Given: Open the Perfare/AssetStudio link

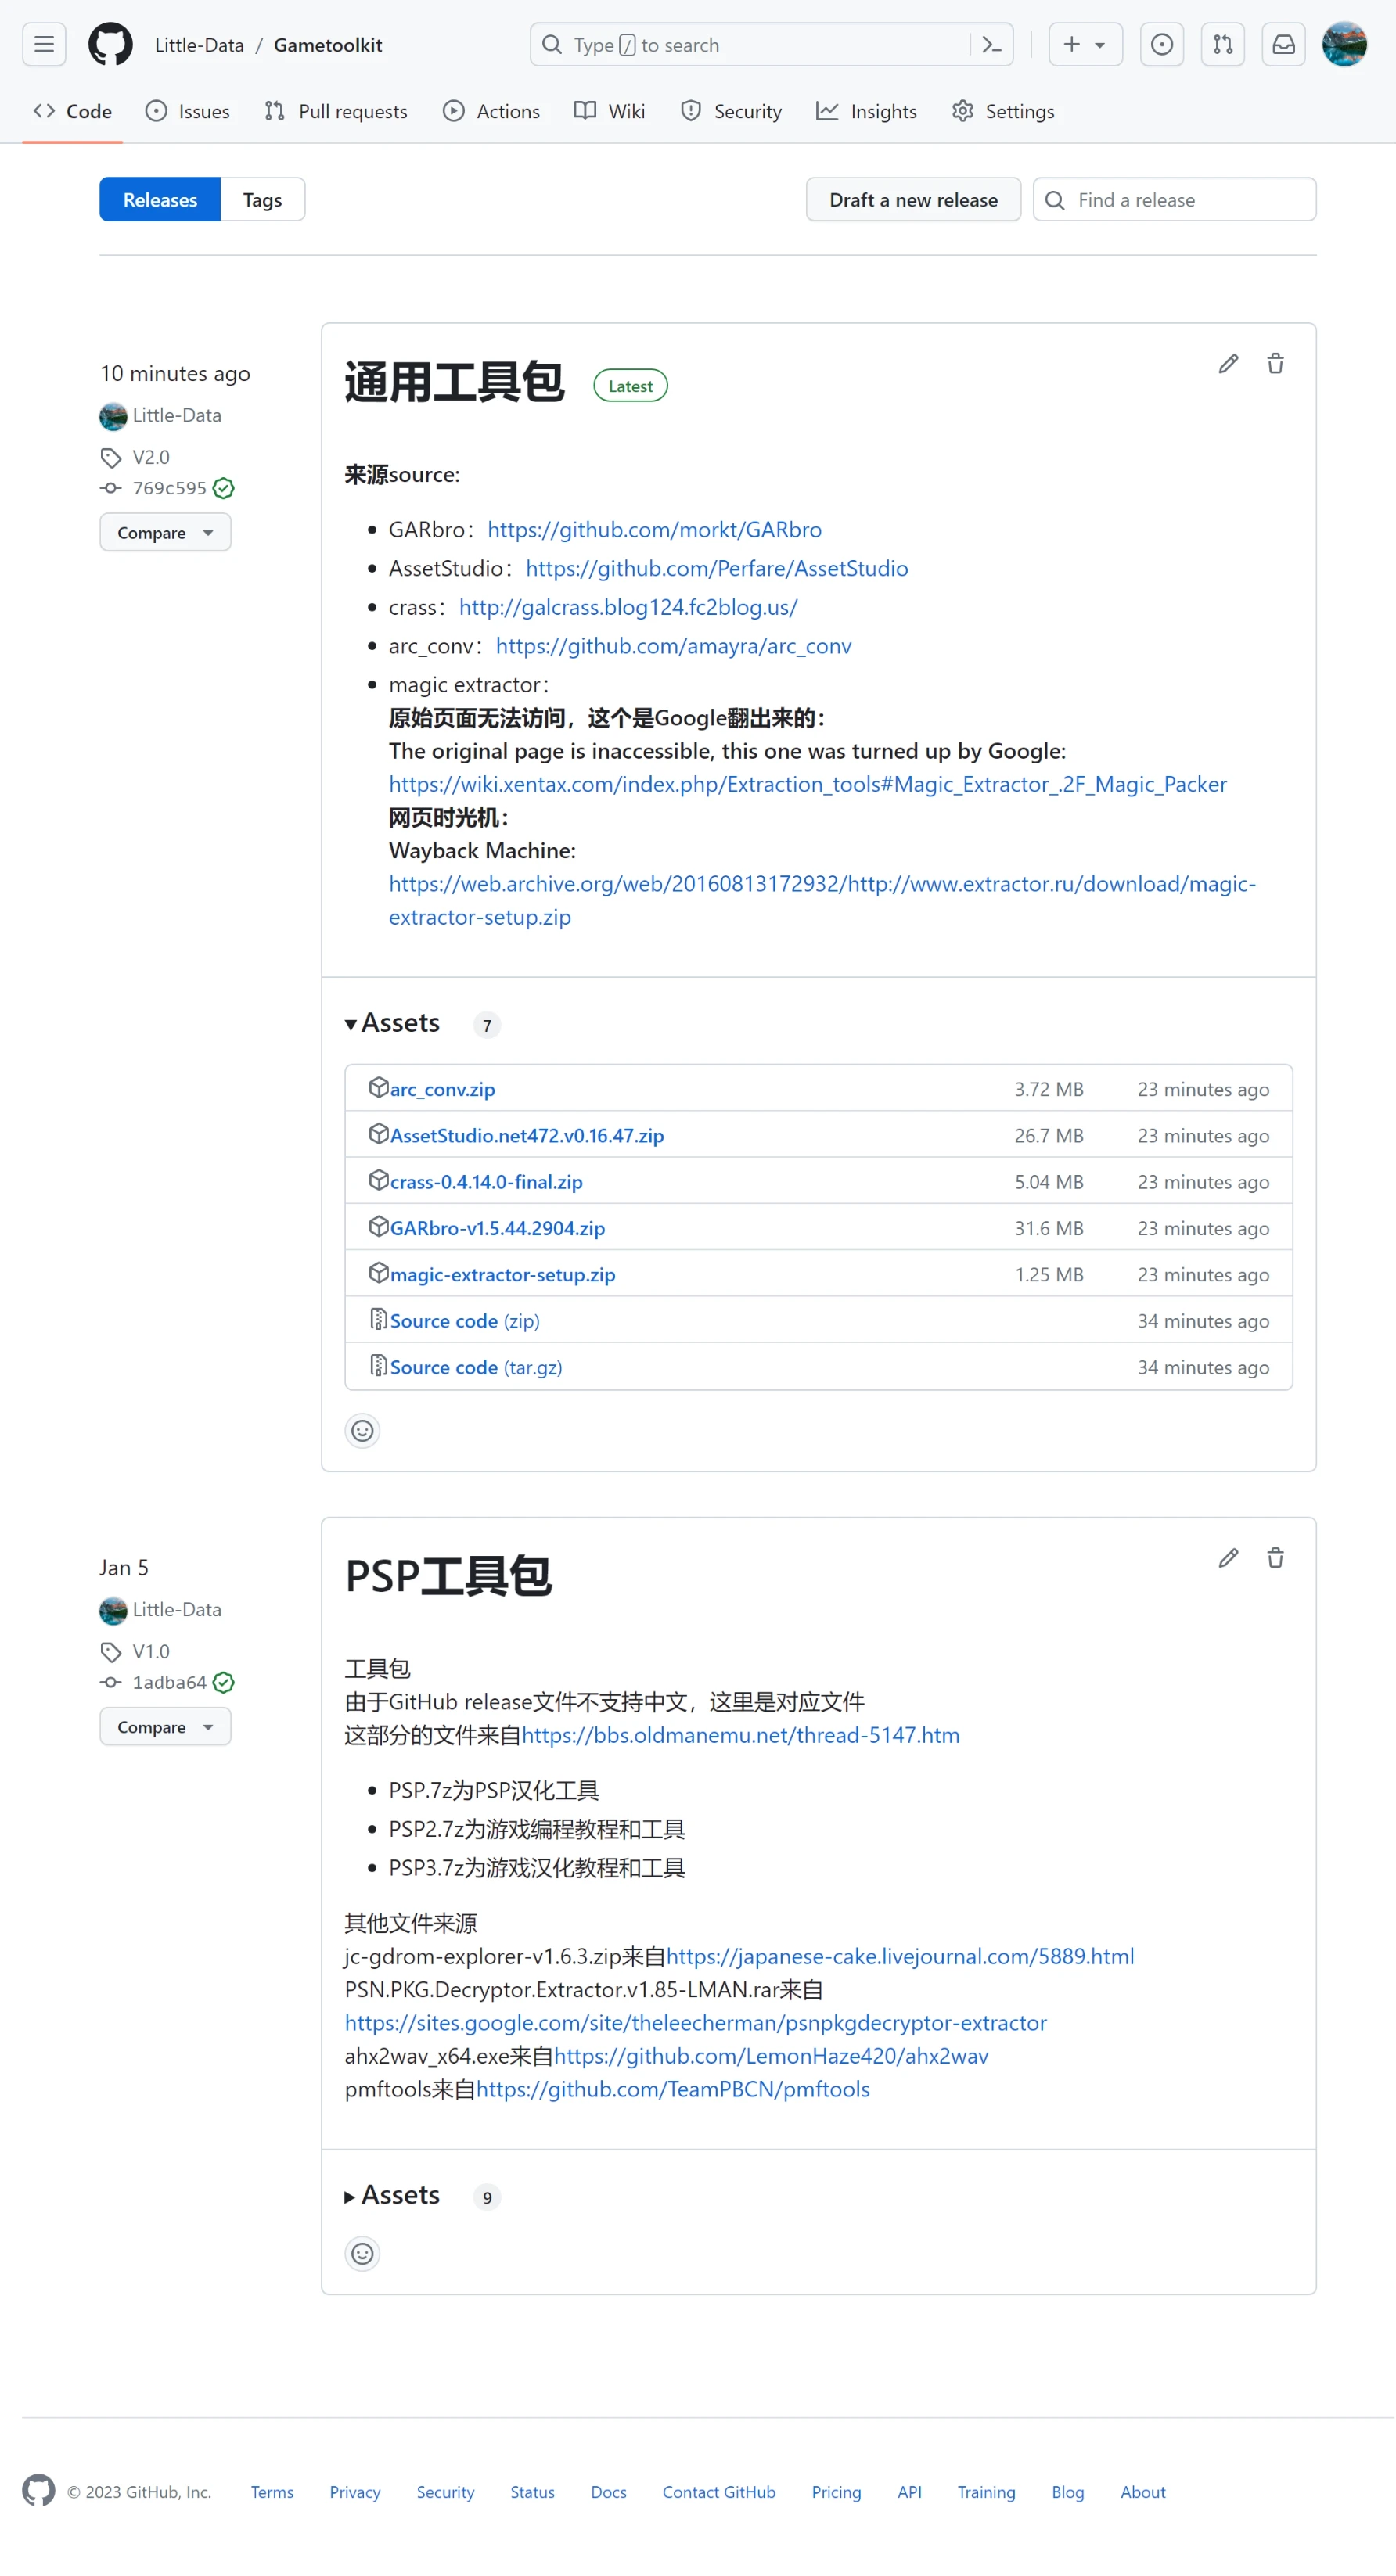Looking at the screenshot, I should 716,568.
